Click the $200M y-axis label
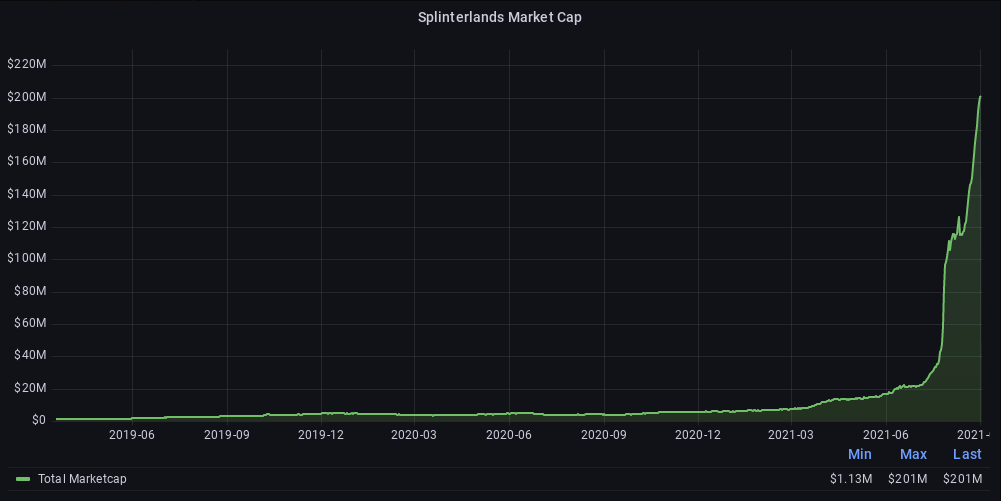This screenshot has height=501, width=1001. coord(27,97)
